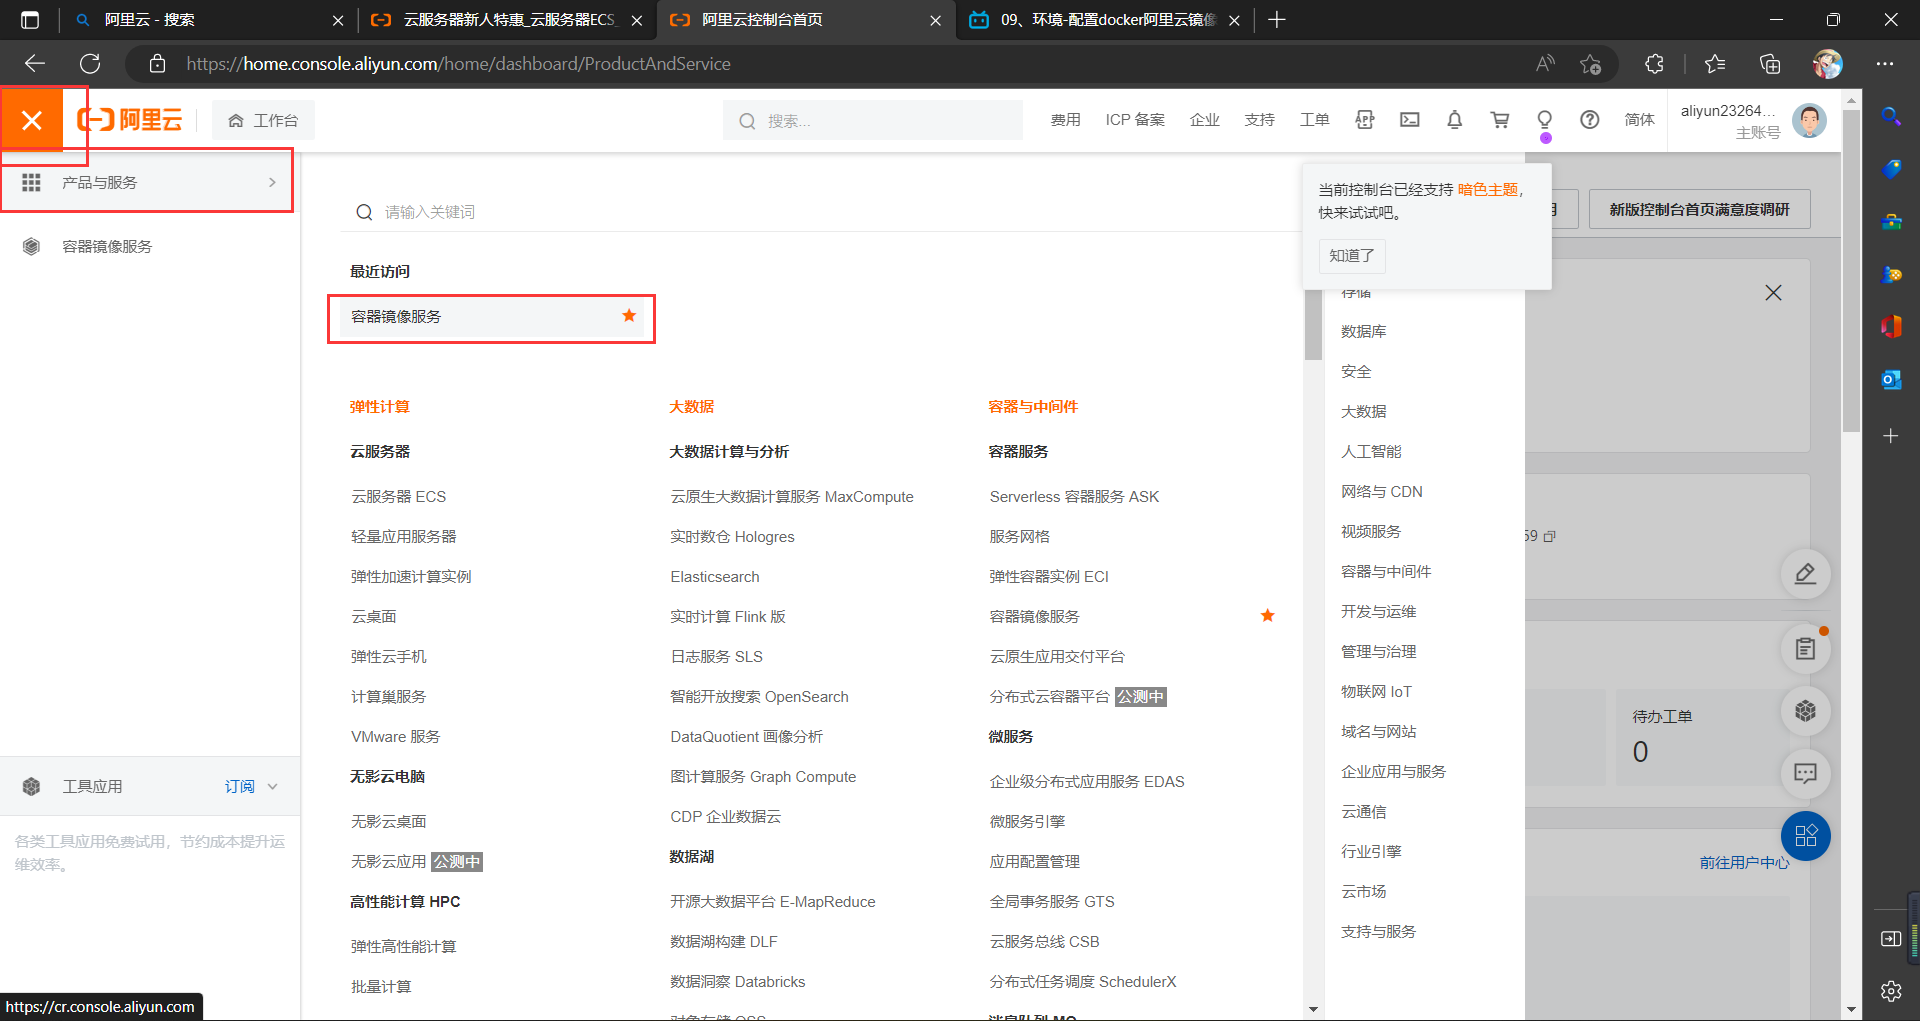Close the product menu with the orange X
The height and width of the screenshot is (1021, 1920).
[x=31, y=121]
